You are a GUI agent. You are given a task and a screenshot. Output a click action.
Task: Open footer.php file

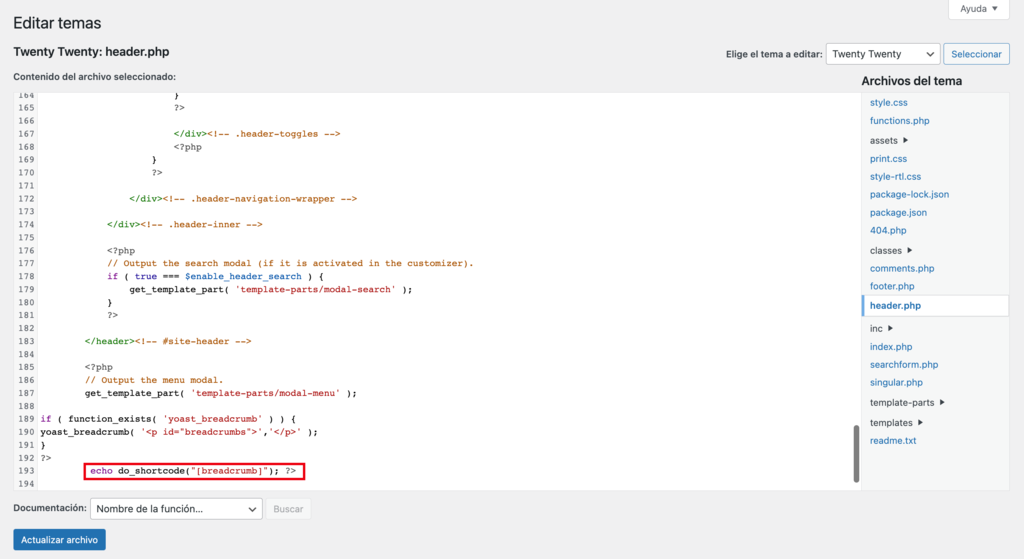pos(892,286)
